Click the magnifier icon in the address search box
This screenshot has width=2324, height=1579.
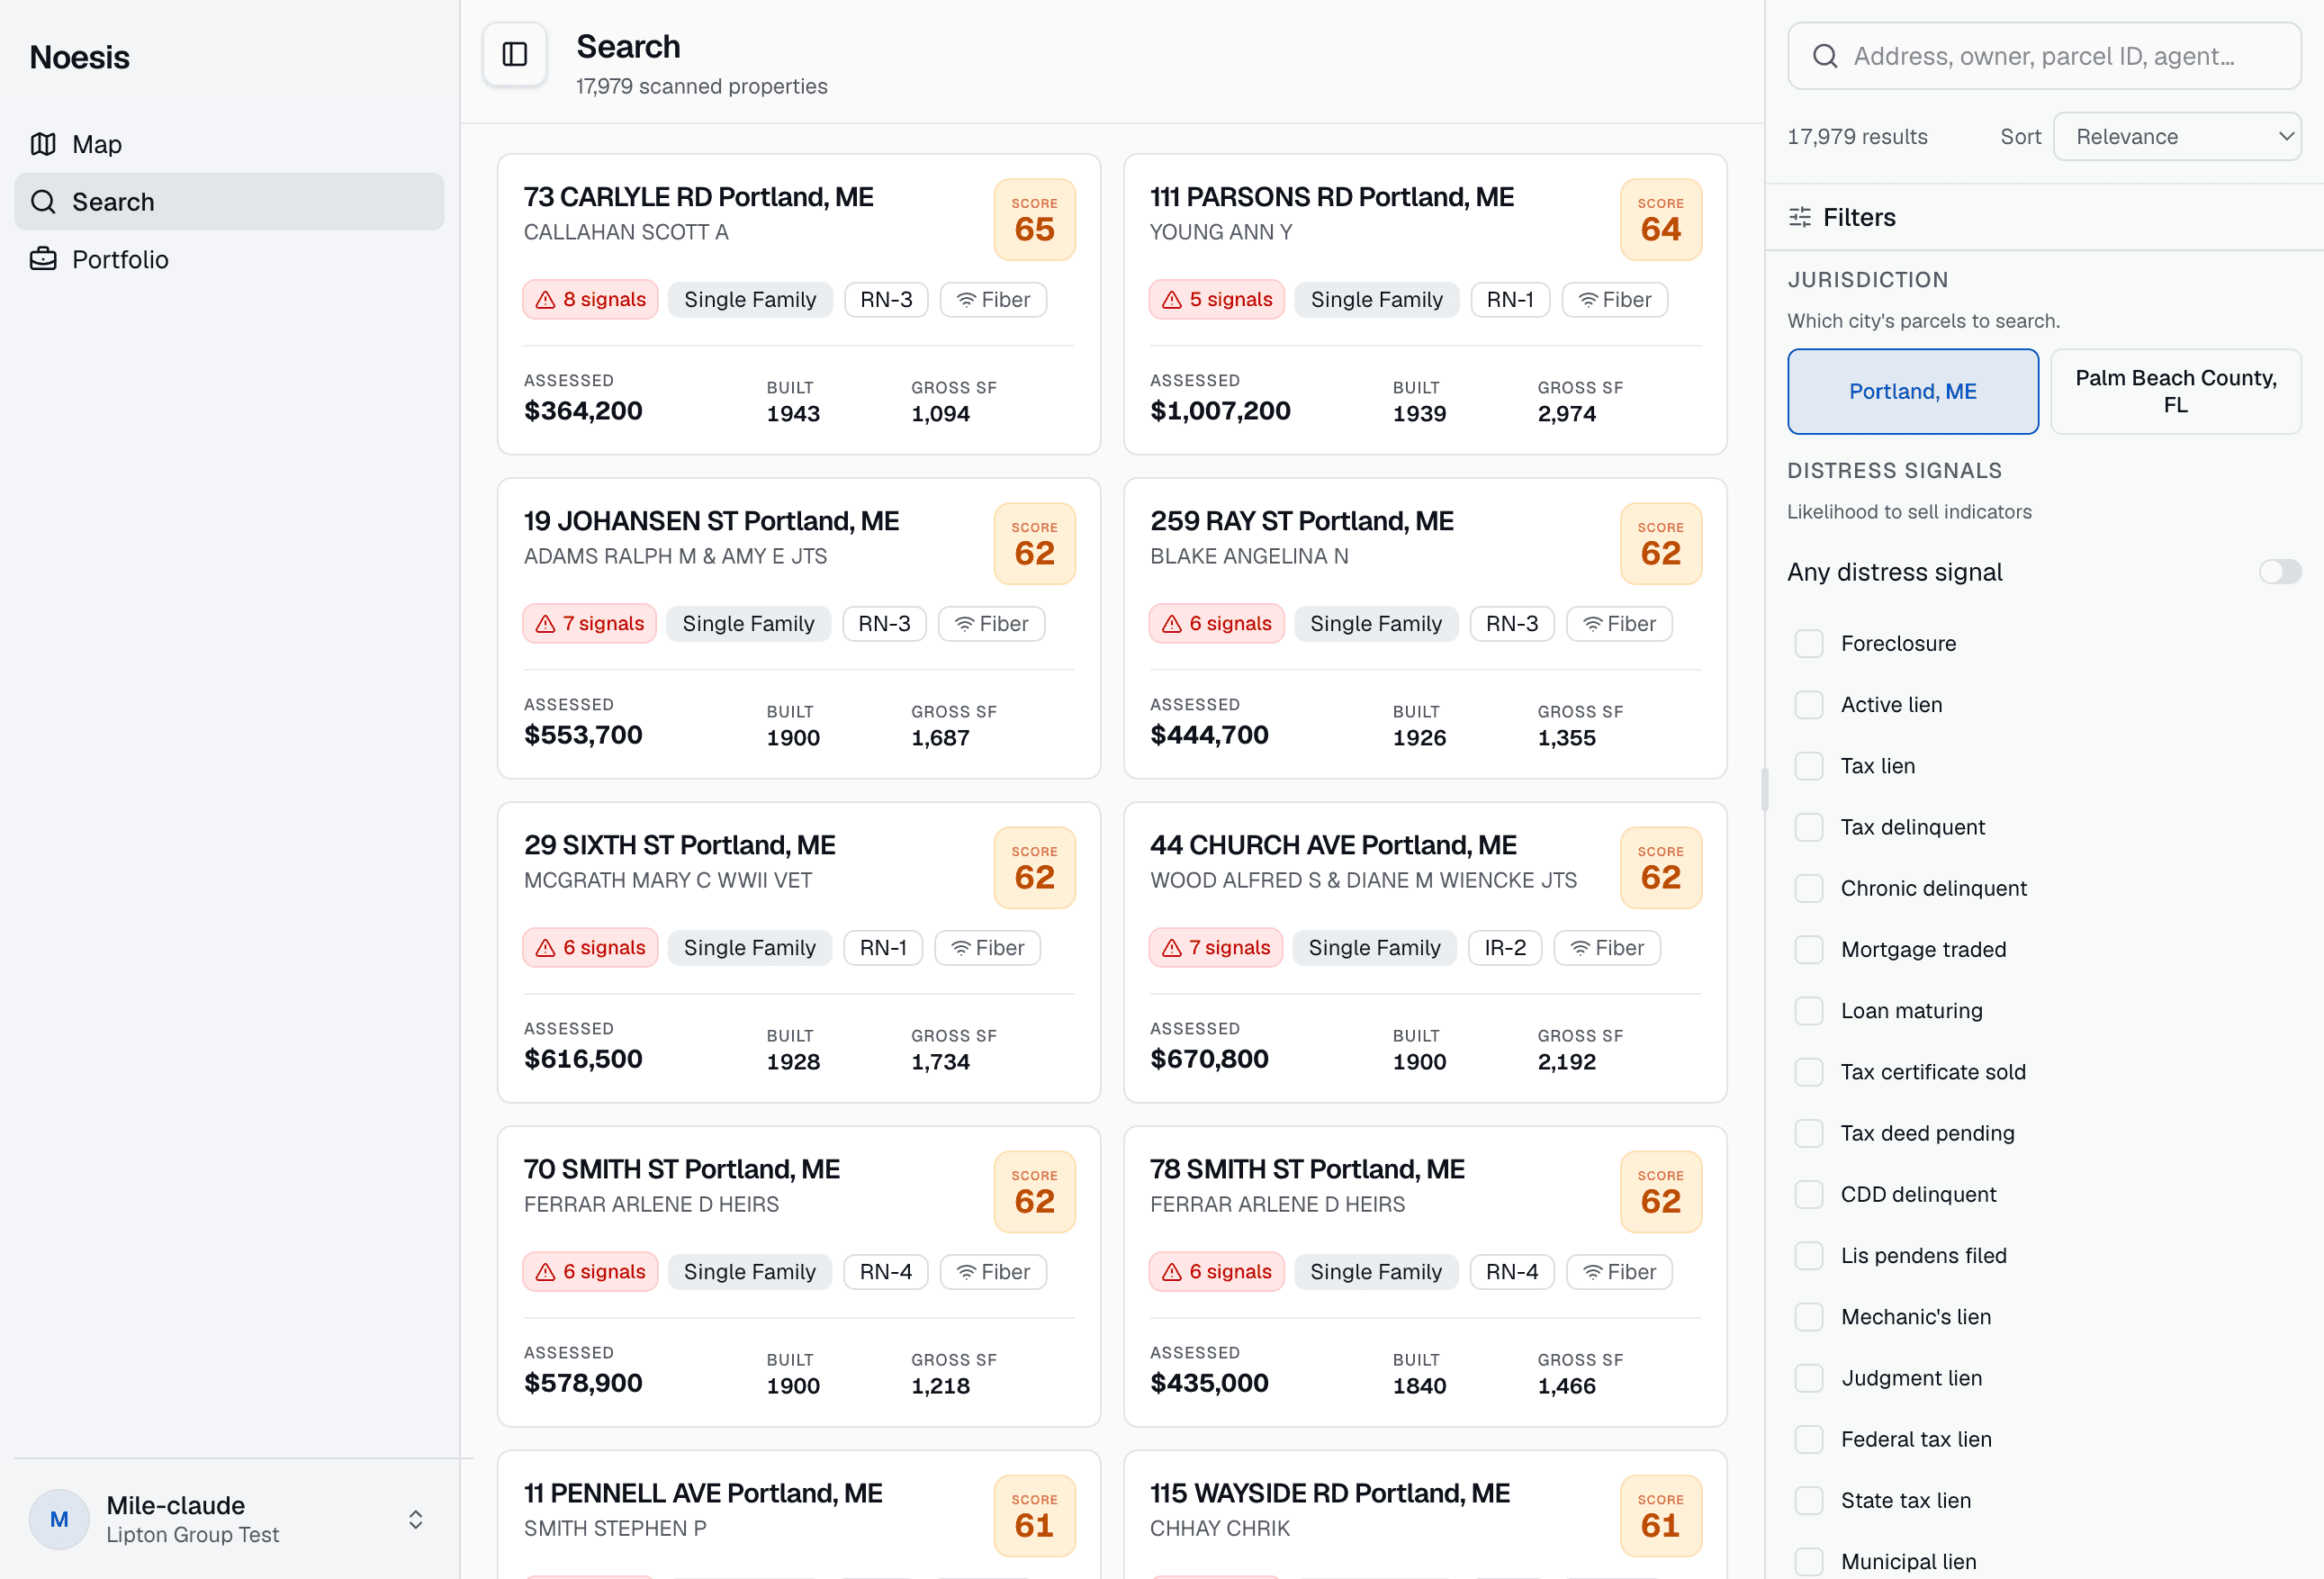pos(1825,56)
